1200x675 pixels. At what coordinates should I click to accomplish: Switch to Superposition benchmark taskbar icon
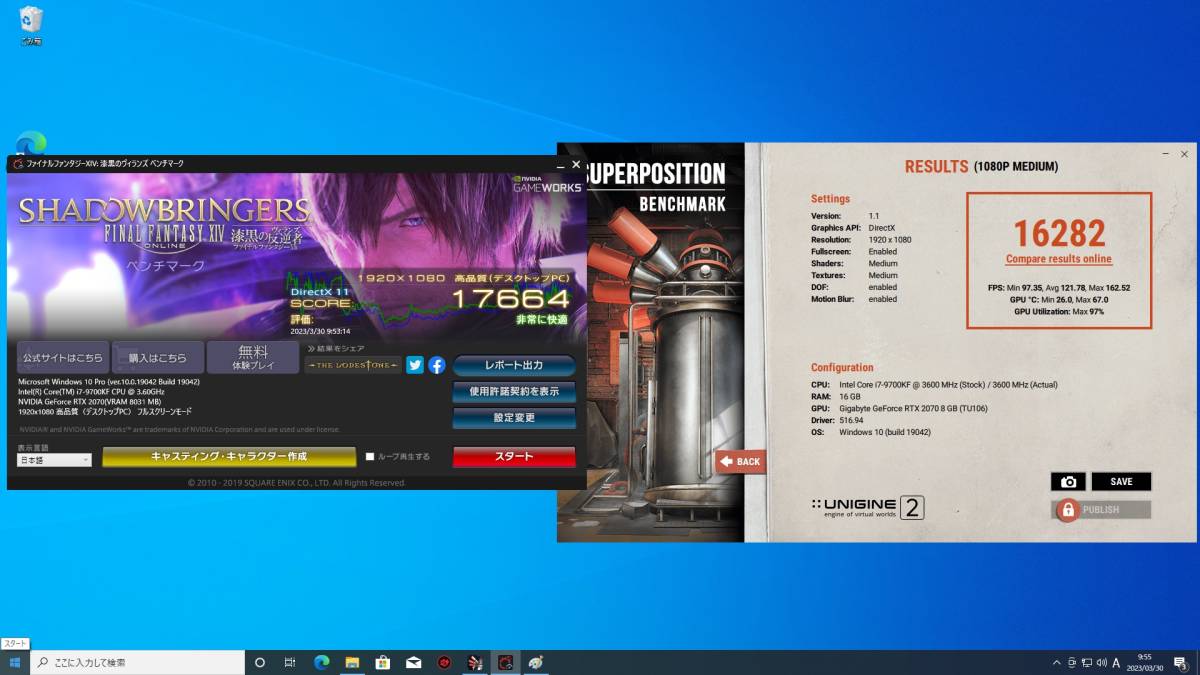[475, 662]
